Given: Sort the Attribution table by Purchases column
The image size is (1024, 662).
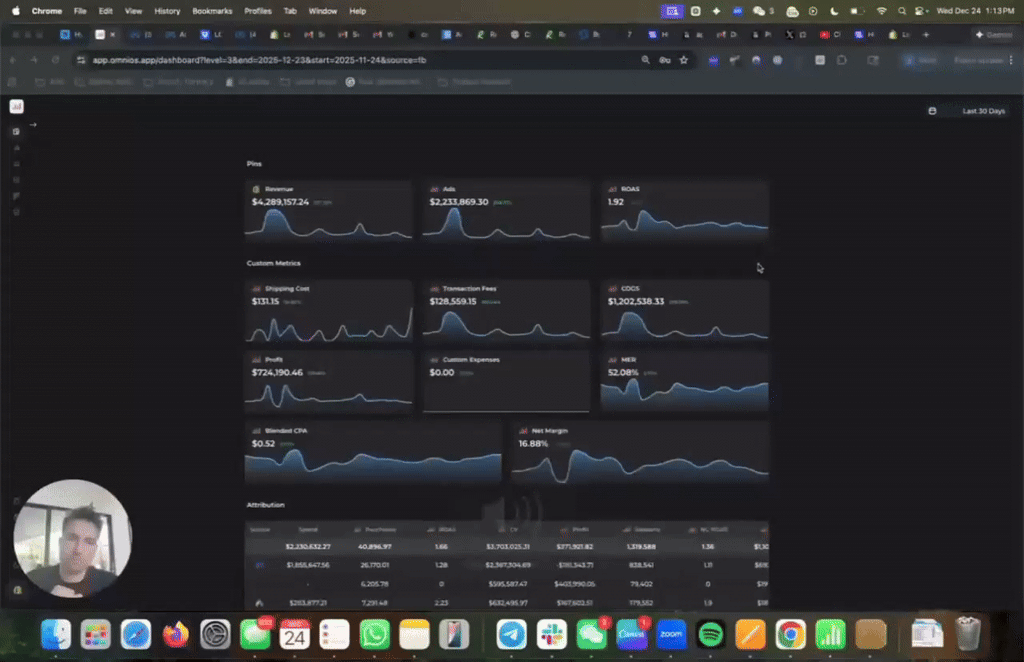Looking at the screenshot, I should [x=376, y=529].
